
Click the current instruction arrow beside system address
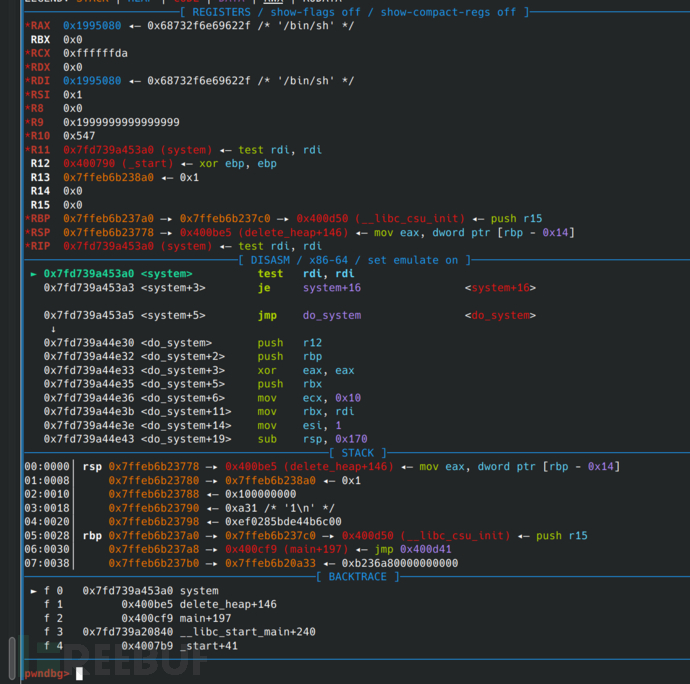coord(33,274)
